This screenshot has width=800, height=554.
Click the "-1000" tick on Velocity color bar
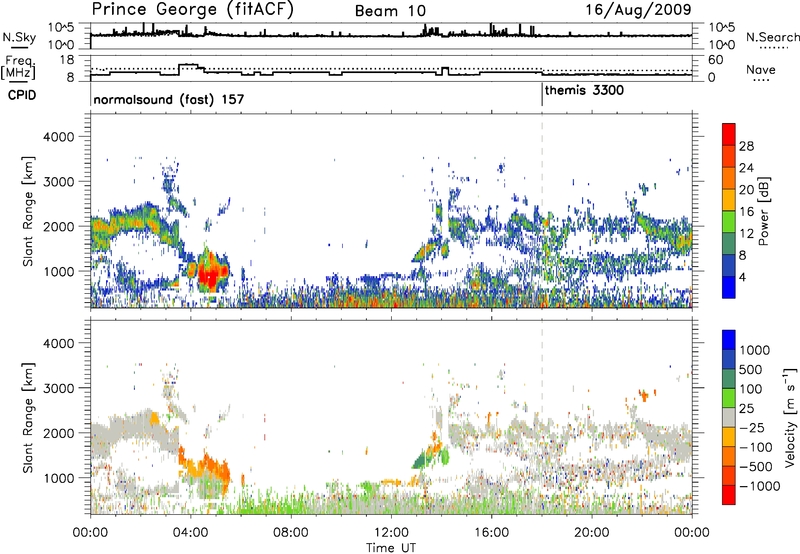click(x=760, y=486)
